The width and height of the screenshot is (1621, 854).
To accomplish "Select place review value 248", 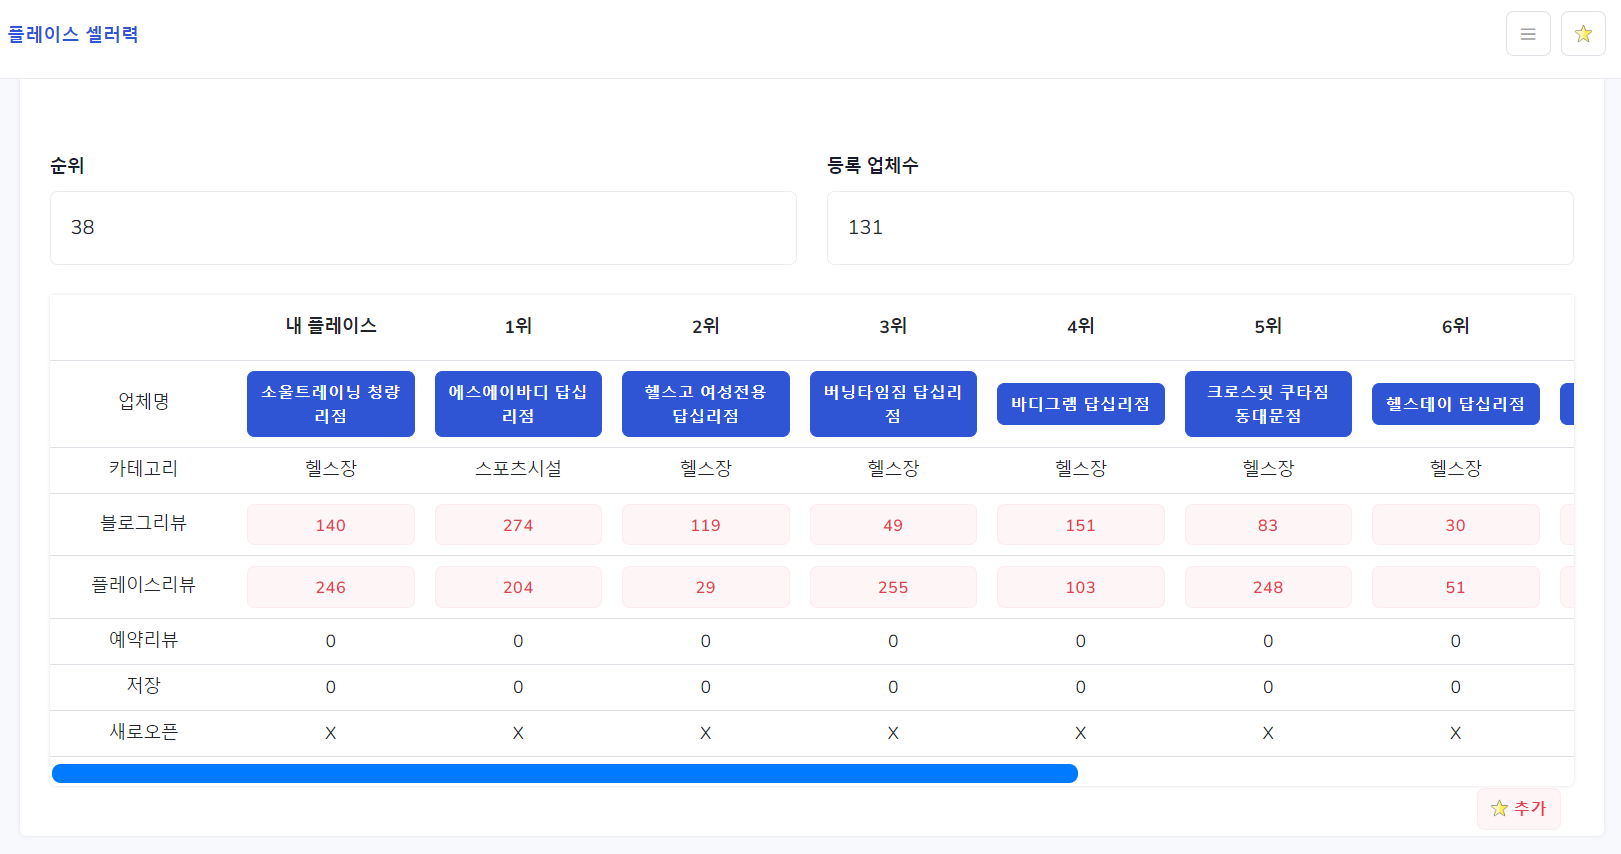I will coord(1268,587).
